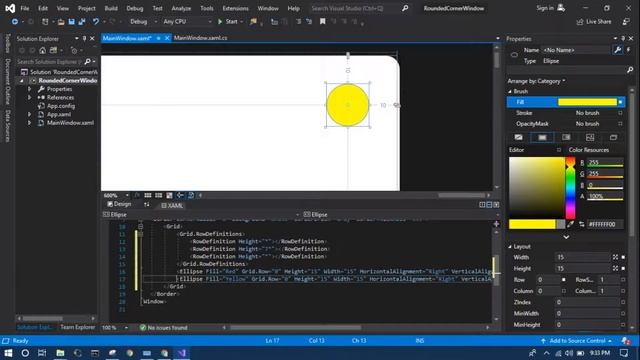Open the Arrange by Category dropdown
The height and width of the screenshot is (360, 640).
pos(536,81)
